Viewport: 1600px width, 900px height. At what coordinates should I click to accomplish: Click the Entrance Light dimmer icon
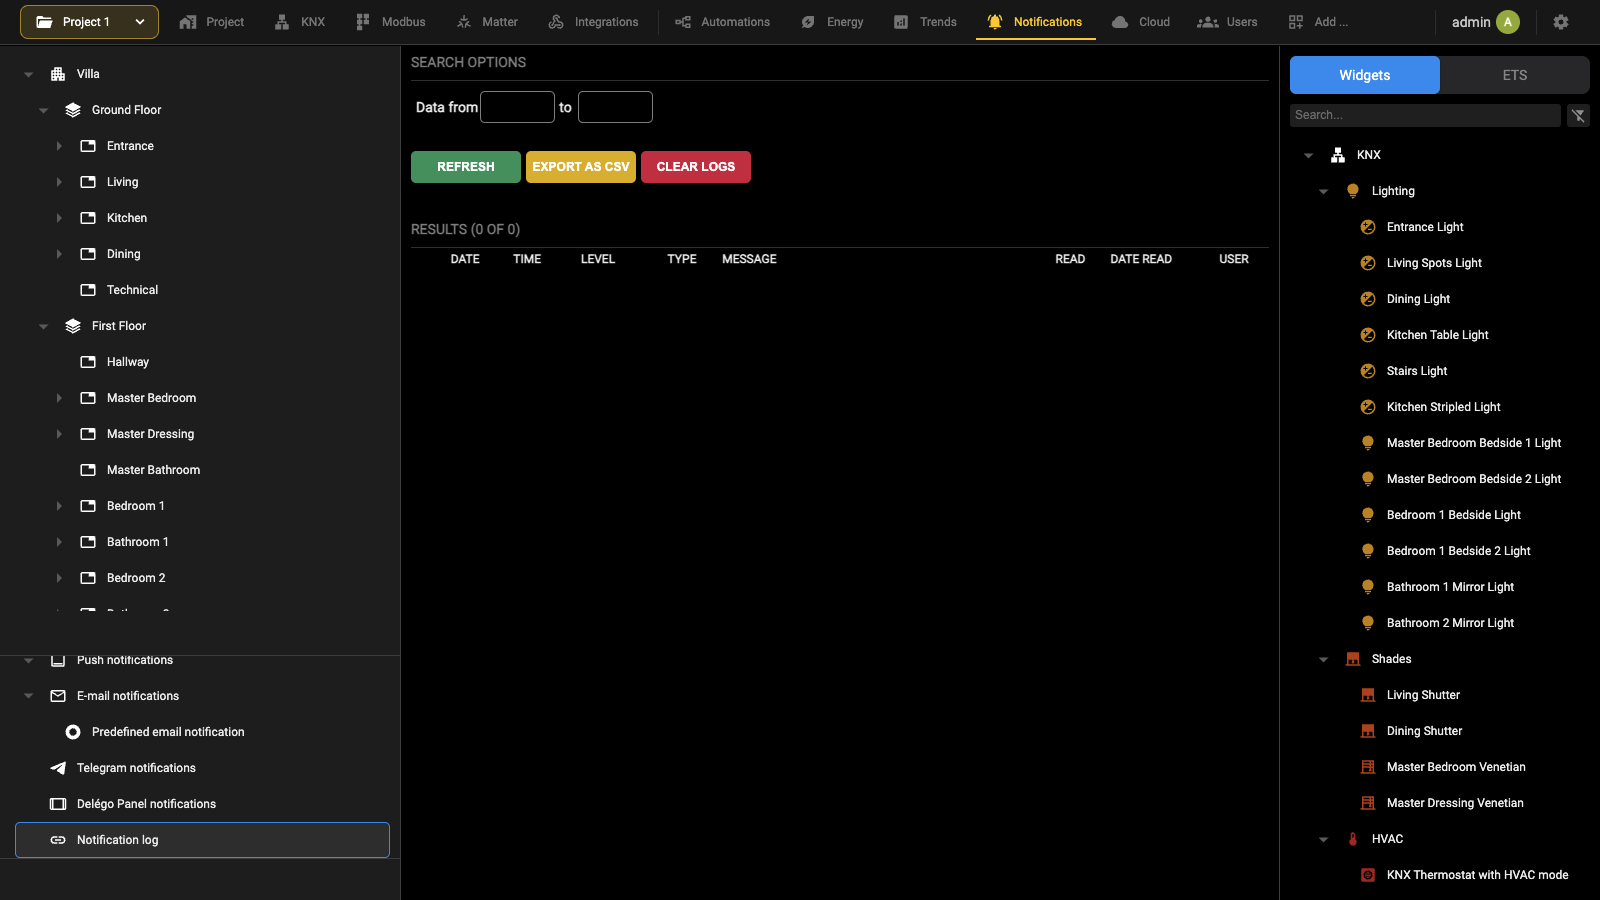[x=1368, y=227]
